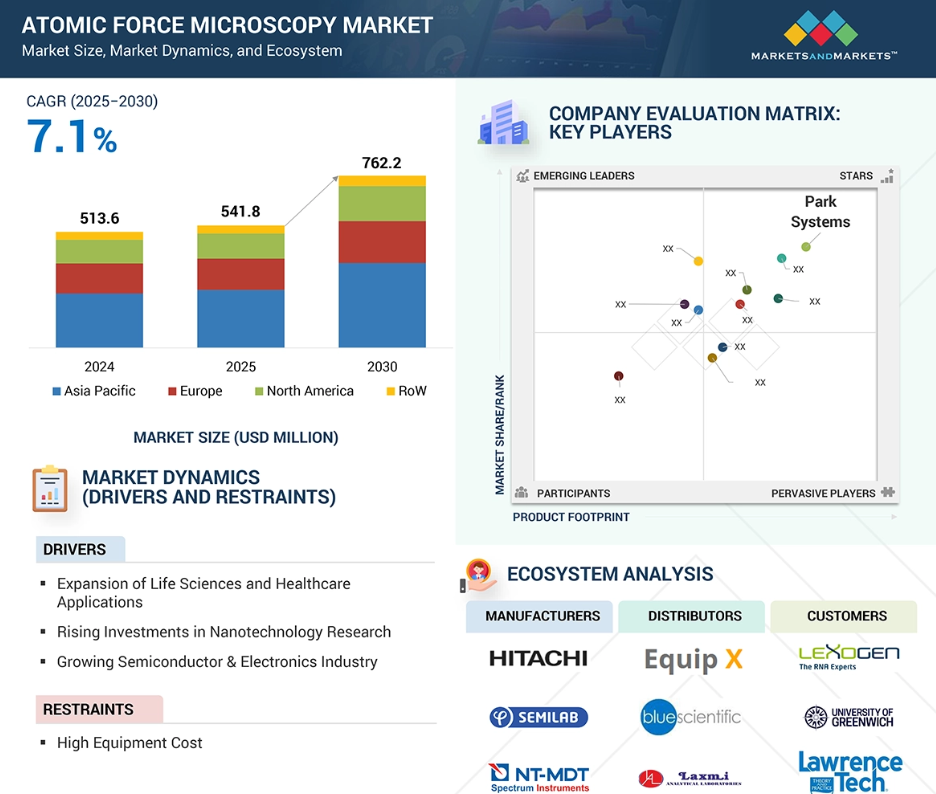The width and height of the screenshot is (936, 794).
Task: Click the "2024" axis label
Action: tap(99, 367)
